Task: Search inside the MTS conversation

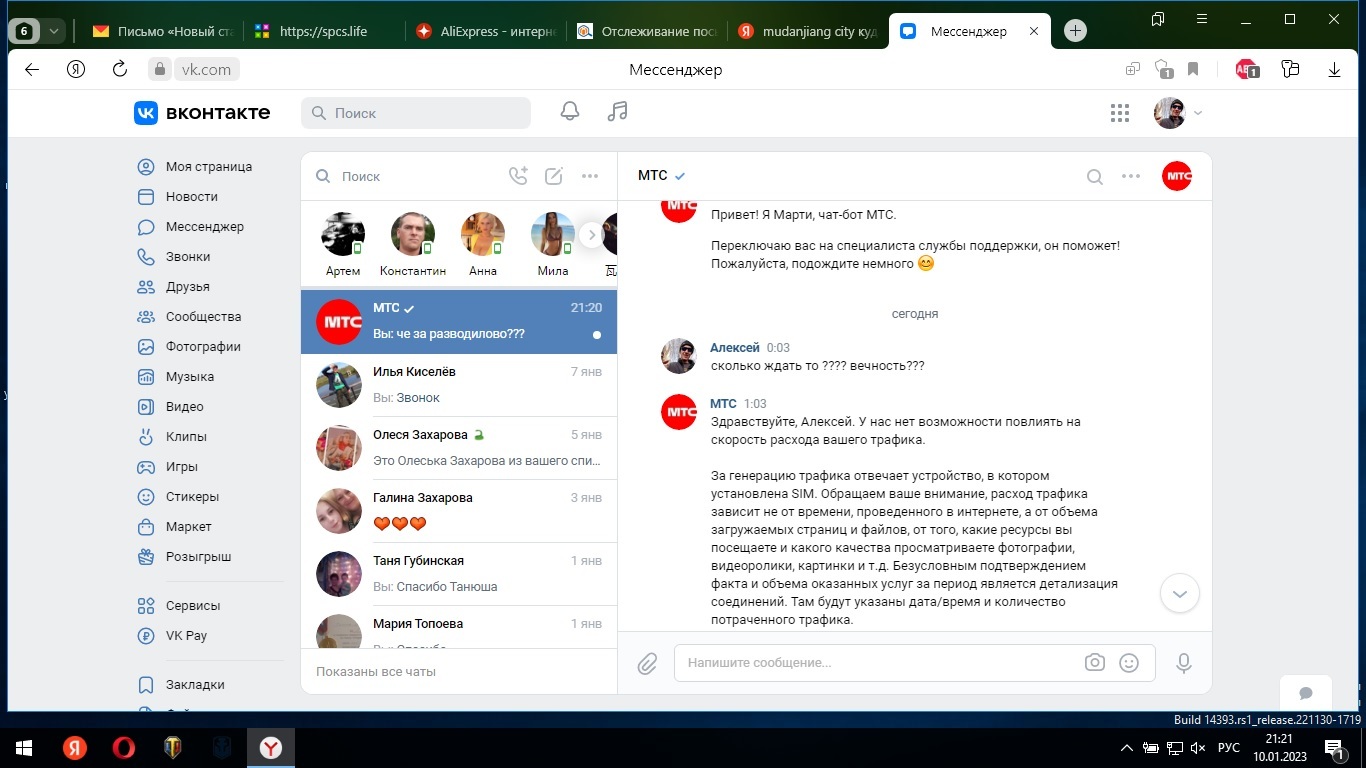Action: [x=1095, y=177]
